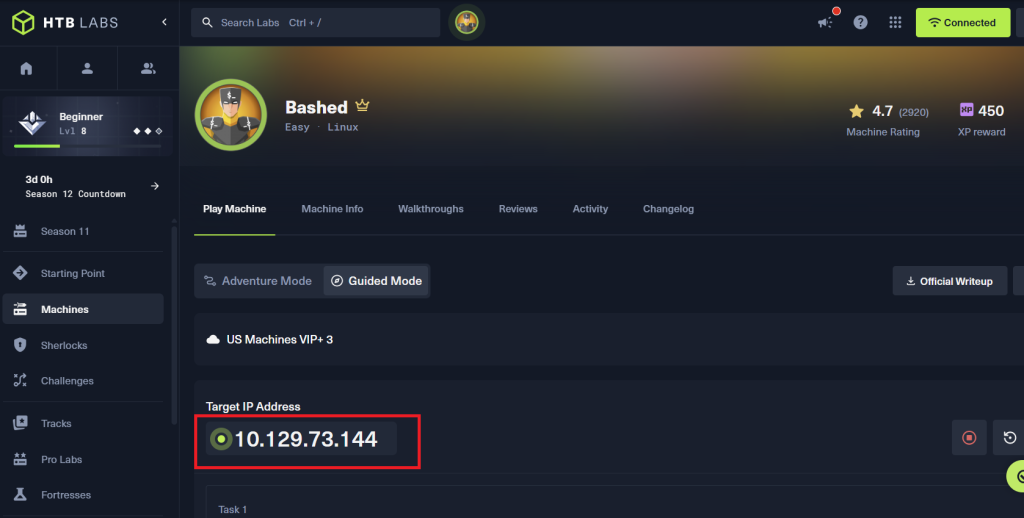Open the team users icon tab
Viewport: 1024px width, 518px height.
click(x=148, y=68)
